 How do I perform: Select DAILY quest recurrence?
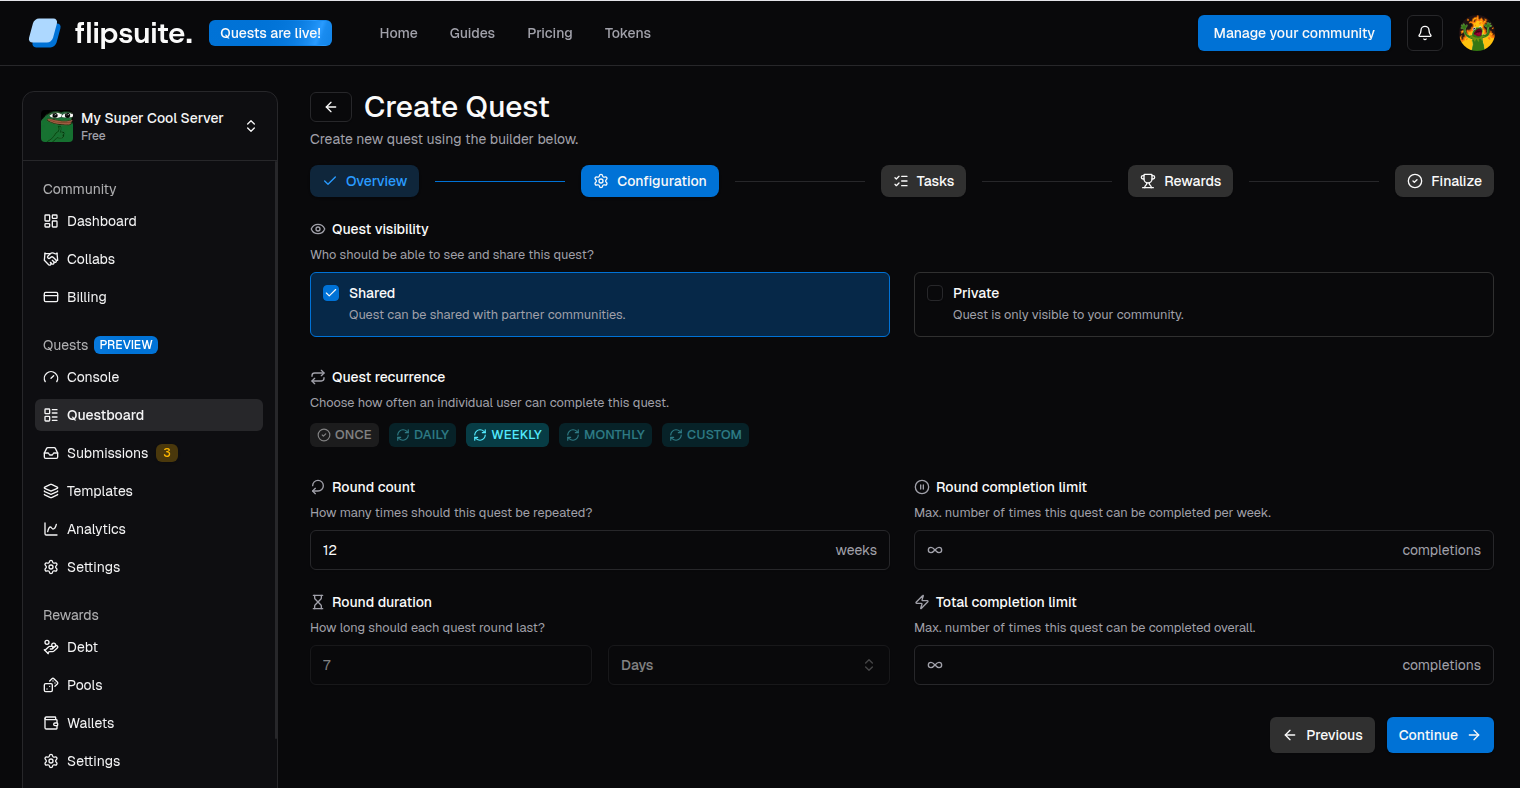422,435
